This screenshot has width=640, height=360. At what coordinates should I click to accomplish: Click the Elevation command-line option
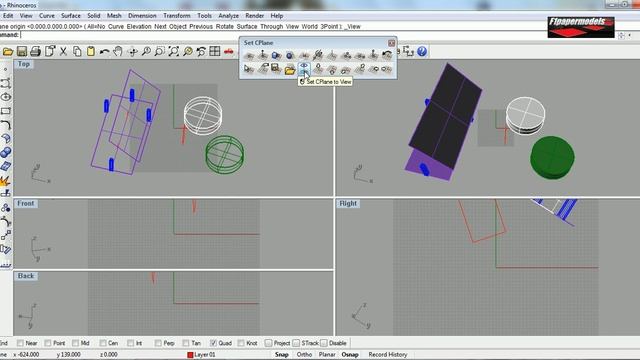(139, 27)
